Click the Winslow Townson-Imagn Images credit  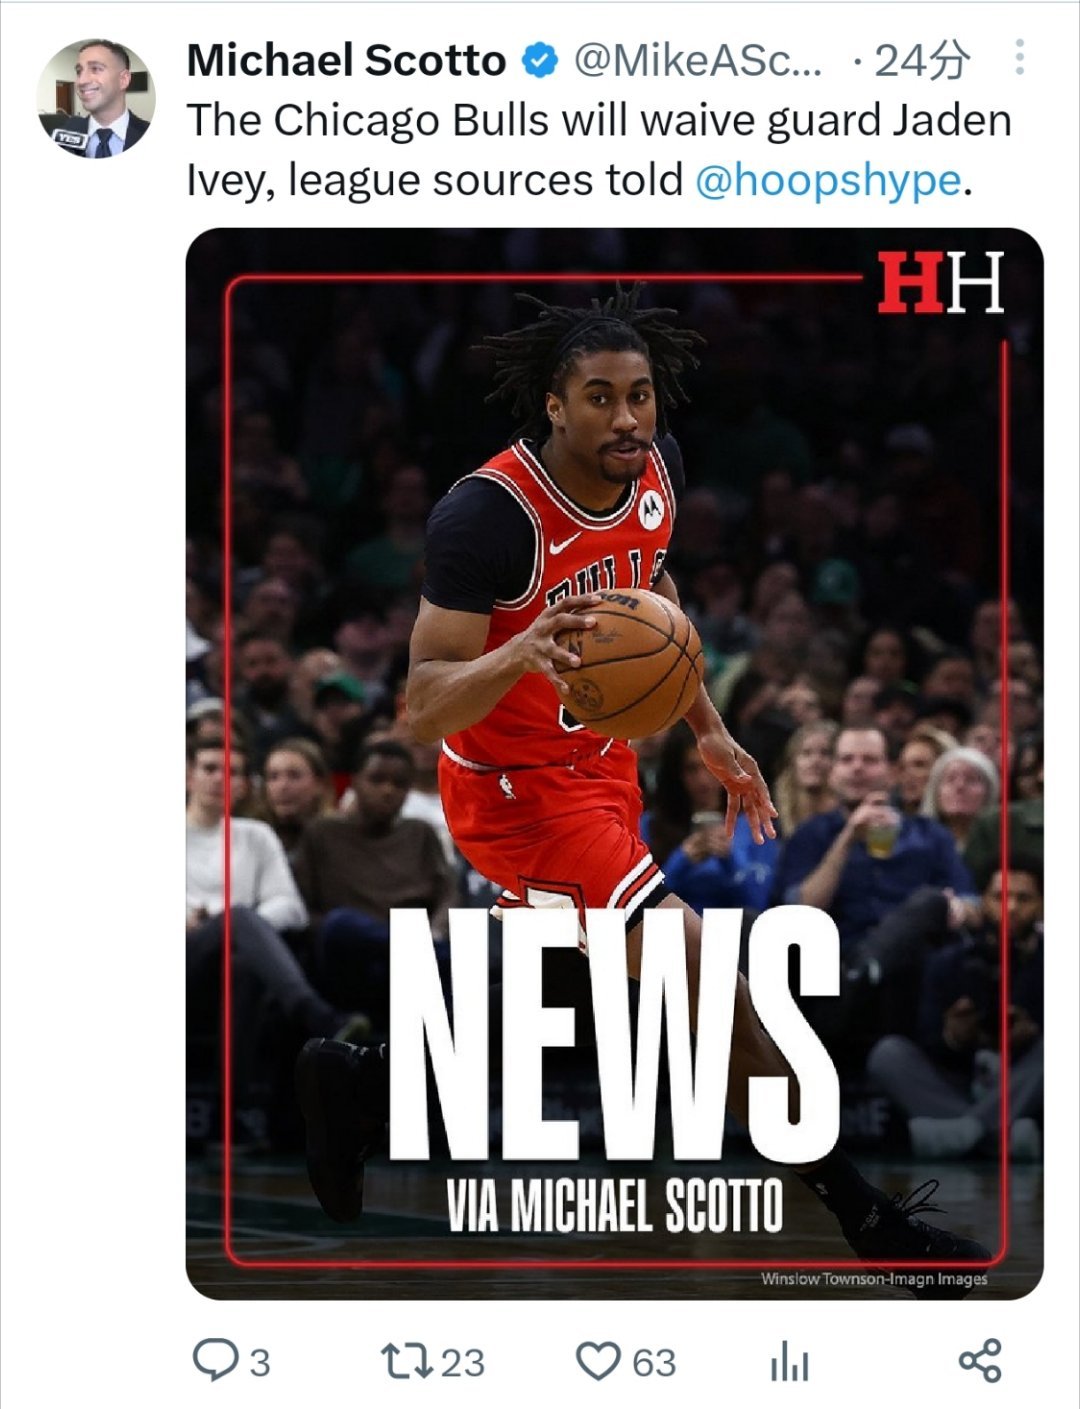pyautogui.click(x=873, y=1278)
